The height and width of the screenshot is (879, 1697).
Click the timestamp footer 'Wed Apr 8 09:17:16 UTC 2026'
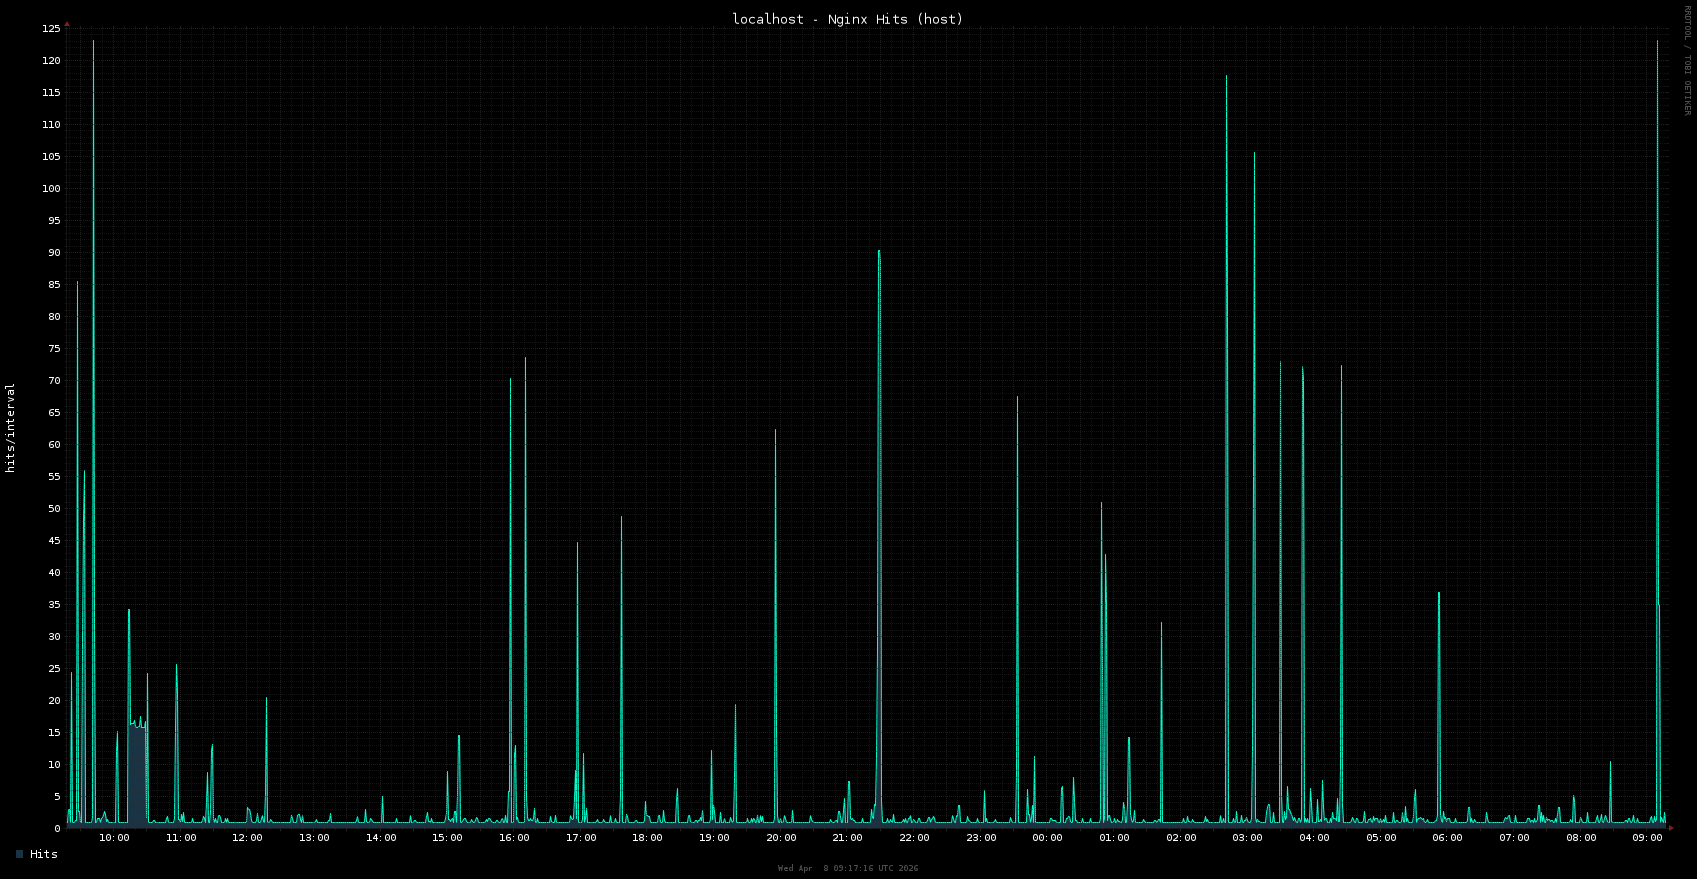pyautogui.click(x=848, y=868)
